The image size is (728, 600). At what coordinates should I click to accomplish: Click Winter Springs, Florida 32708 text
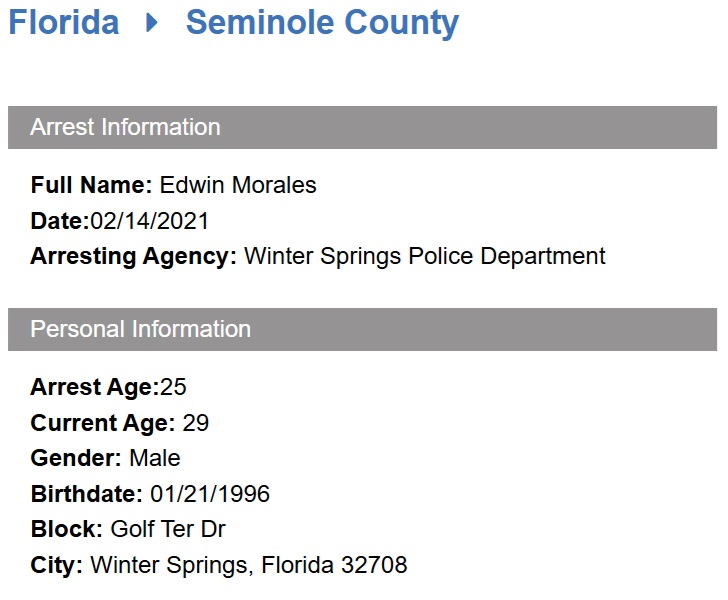coord(249,565)
